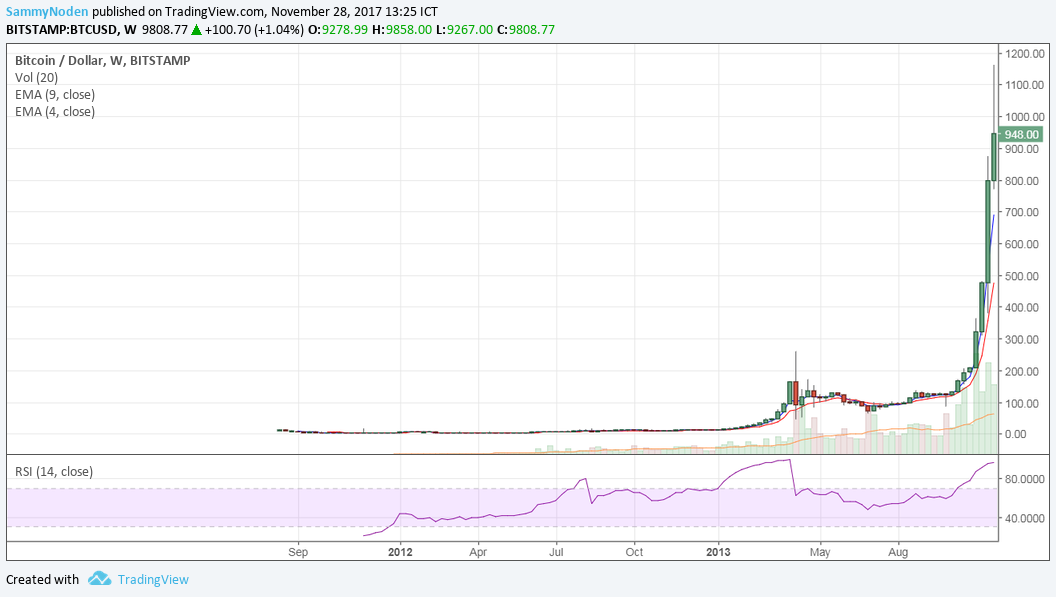Click the Apr time axis label
Viewport: 1056px width, 597px height.
coord(478,552)
